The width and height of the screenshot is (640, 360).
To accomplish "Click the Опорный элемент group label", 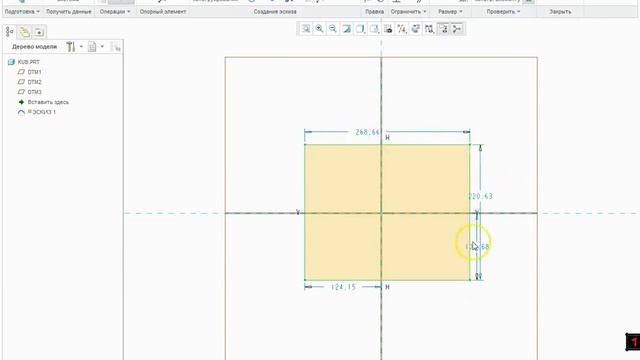I will point(163,12).
